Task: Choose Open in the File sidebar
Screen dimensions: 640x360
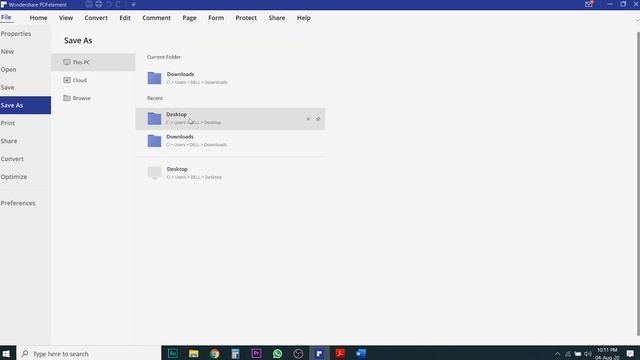Action: 25,70
